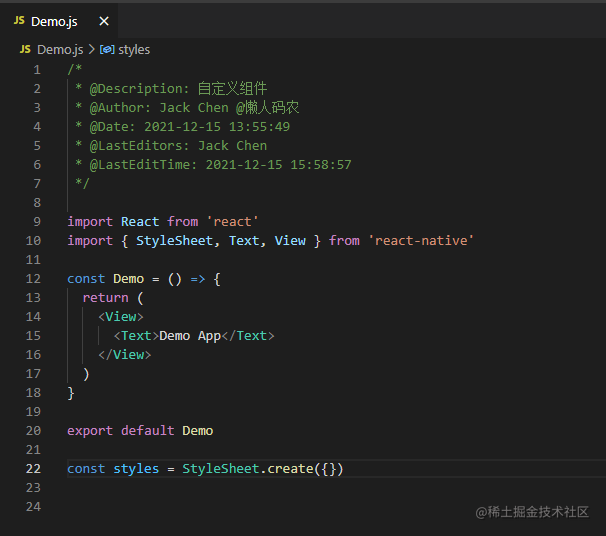Screen dimensions: 606x536
Task: Click the 'View' import on line 10
Action: [x=290, y=241]
